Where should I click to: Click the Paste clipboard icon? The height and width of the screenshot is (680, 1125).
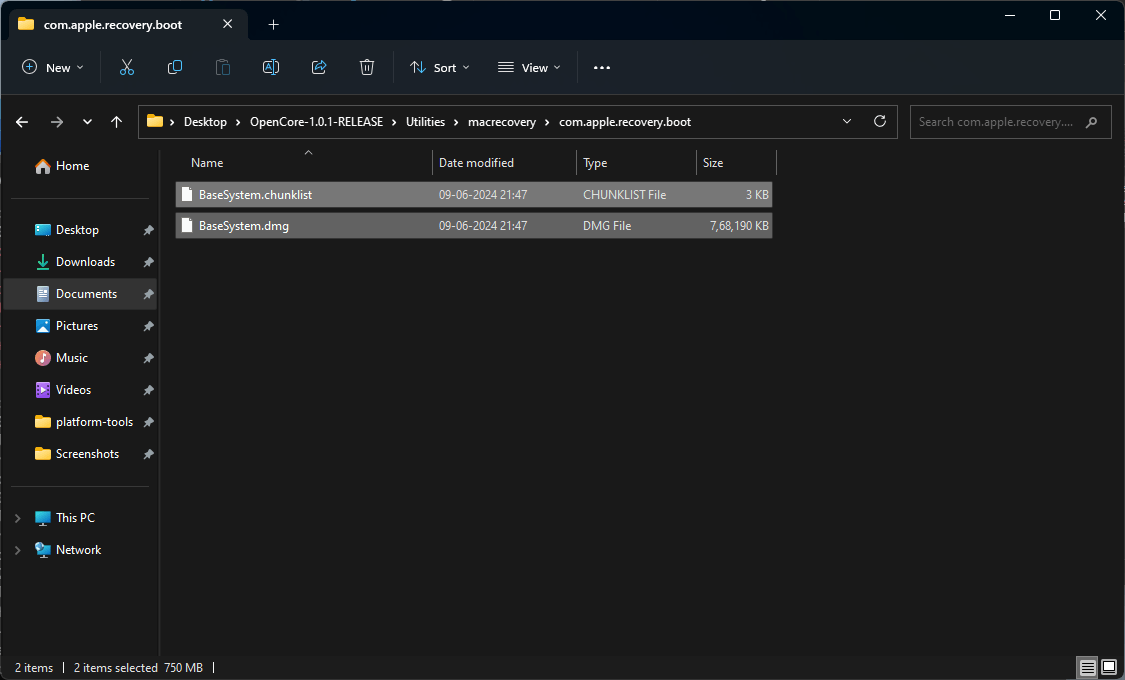click(x=223, y=67)
